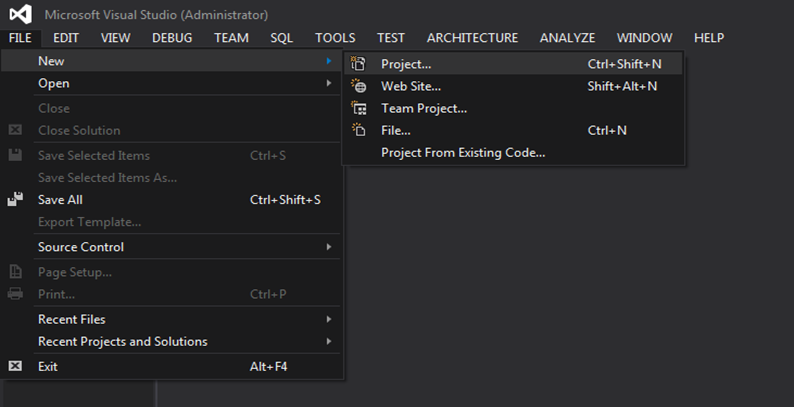This screenshot has height=407, width=794.
Task: Open the ANALYZE menu
Action: click(568, 38)
